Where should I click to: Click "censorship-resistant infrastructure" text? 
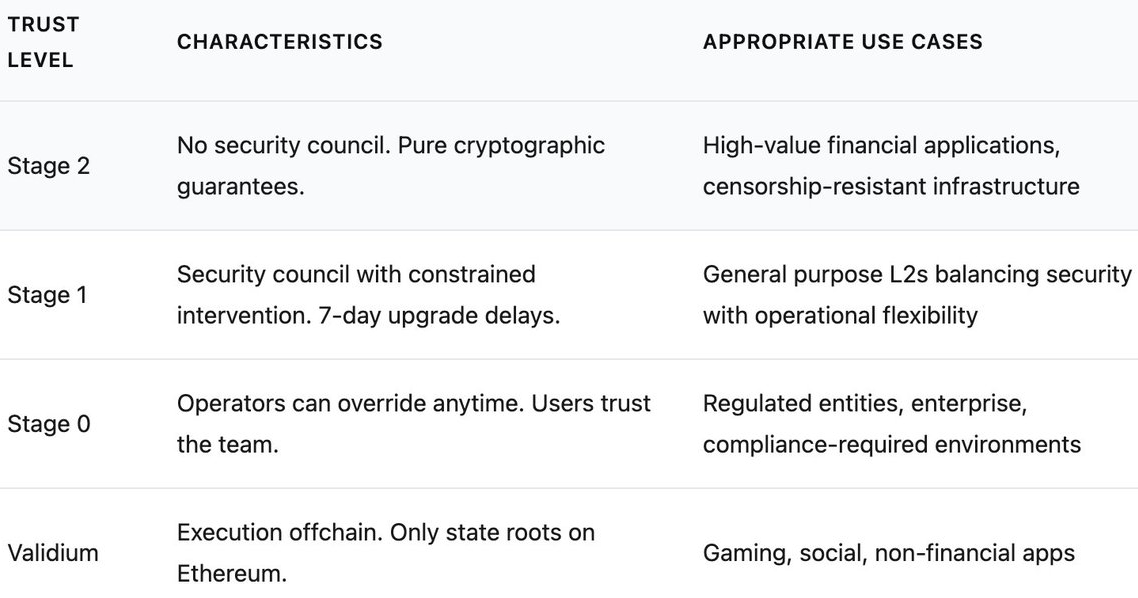pos(890,187)
